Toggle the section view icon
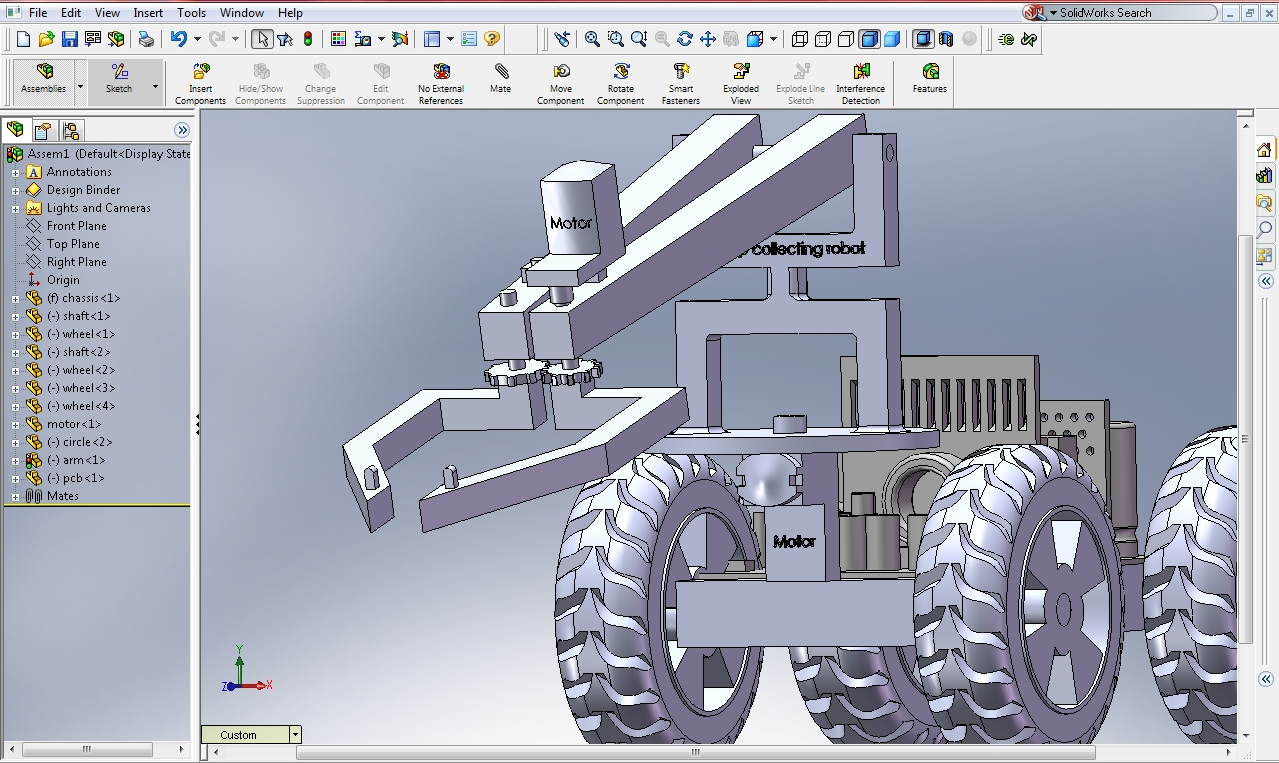Viewport: 1279px width, 763px height. coord(946,38)
